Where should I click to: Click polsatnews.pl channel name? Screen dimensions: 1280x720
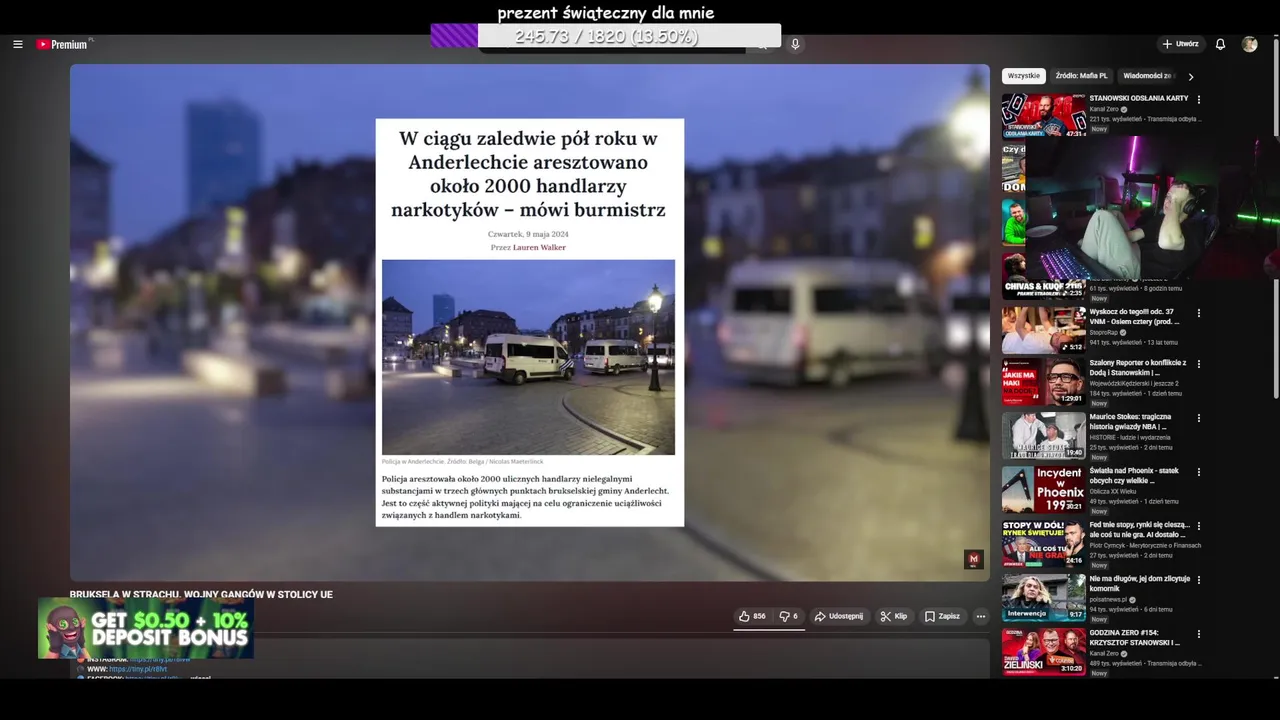[x=1108, y=599]
